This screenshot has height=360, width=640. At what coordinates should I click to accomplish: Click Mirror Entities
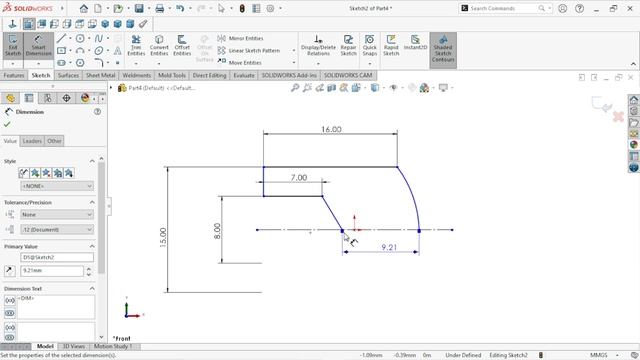(x=240, y=38)
